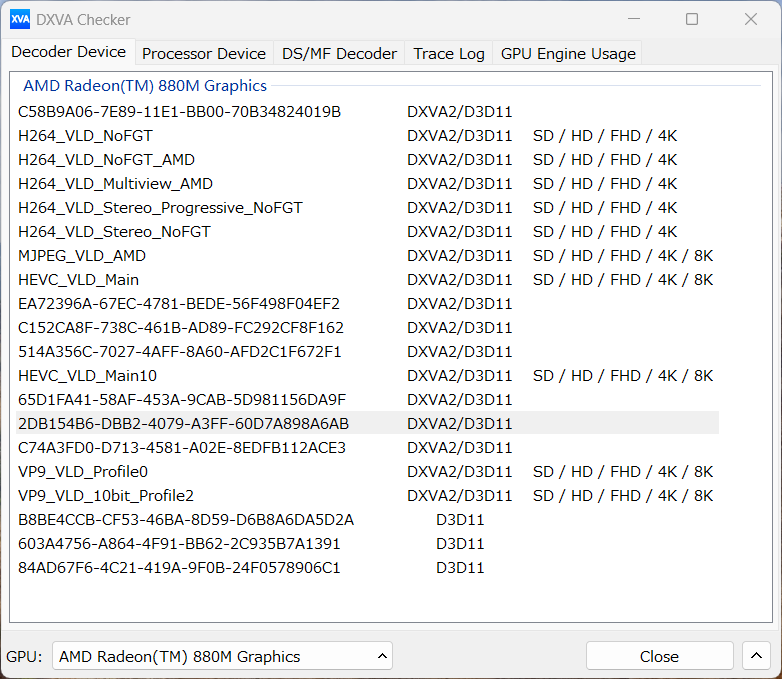
Task: Open the GPU selection dropdown
Action: (222, 656)
